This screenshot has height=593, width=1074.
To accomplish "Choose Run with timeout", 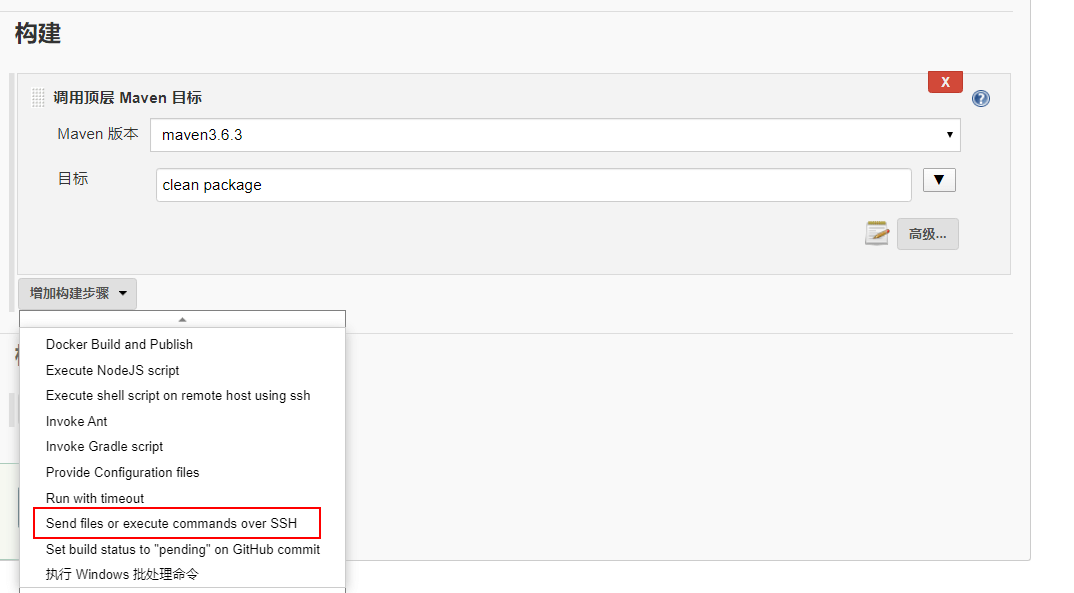I will click(x=95, y=499).
